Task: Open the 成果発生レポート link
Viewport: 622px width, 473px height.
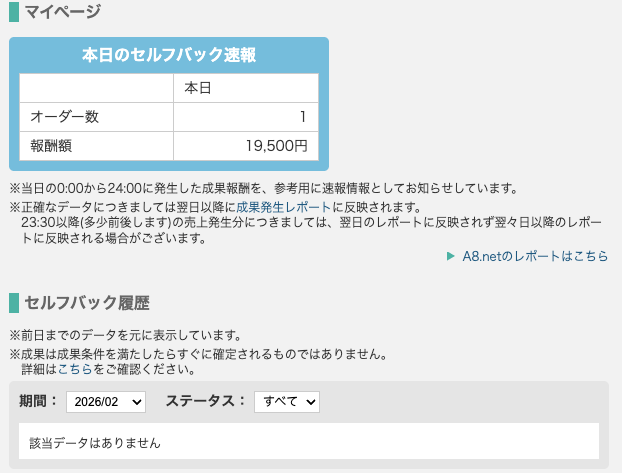Action: tap(284, 207)
